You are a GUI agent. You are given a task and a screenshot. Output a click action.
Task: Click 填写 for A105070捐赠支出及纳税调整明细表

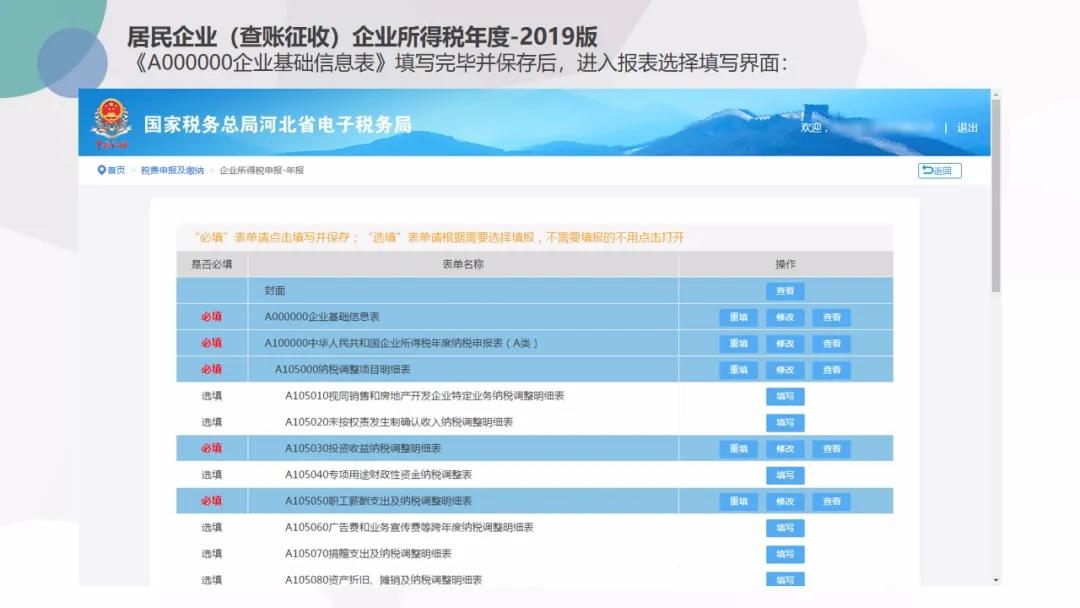784,555
